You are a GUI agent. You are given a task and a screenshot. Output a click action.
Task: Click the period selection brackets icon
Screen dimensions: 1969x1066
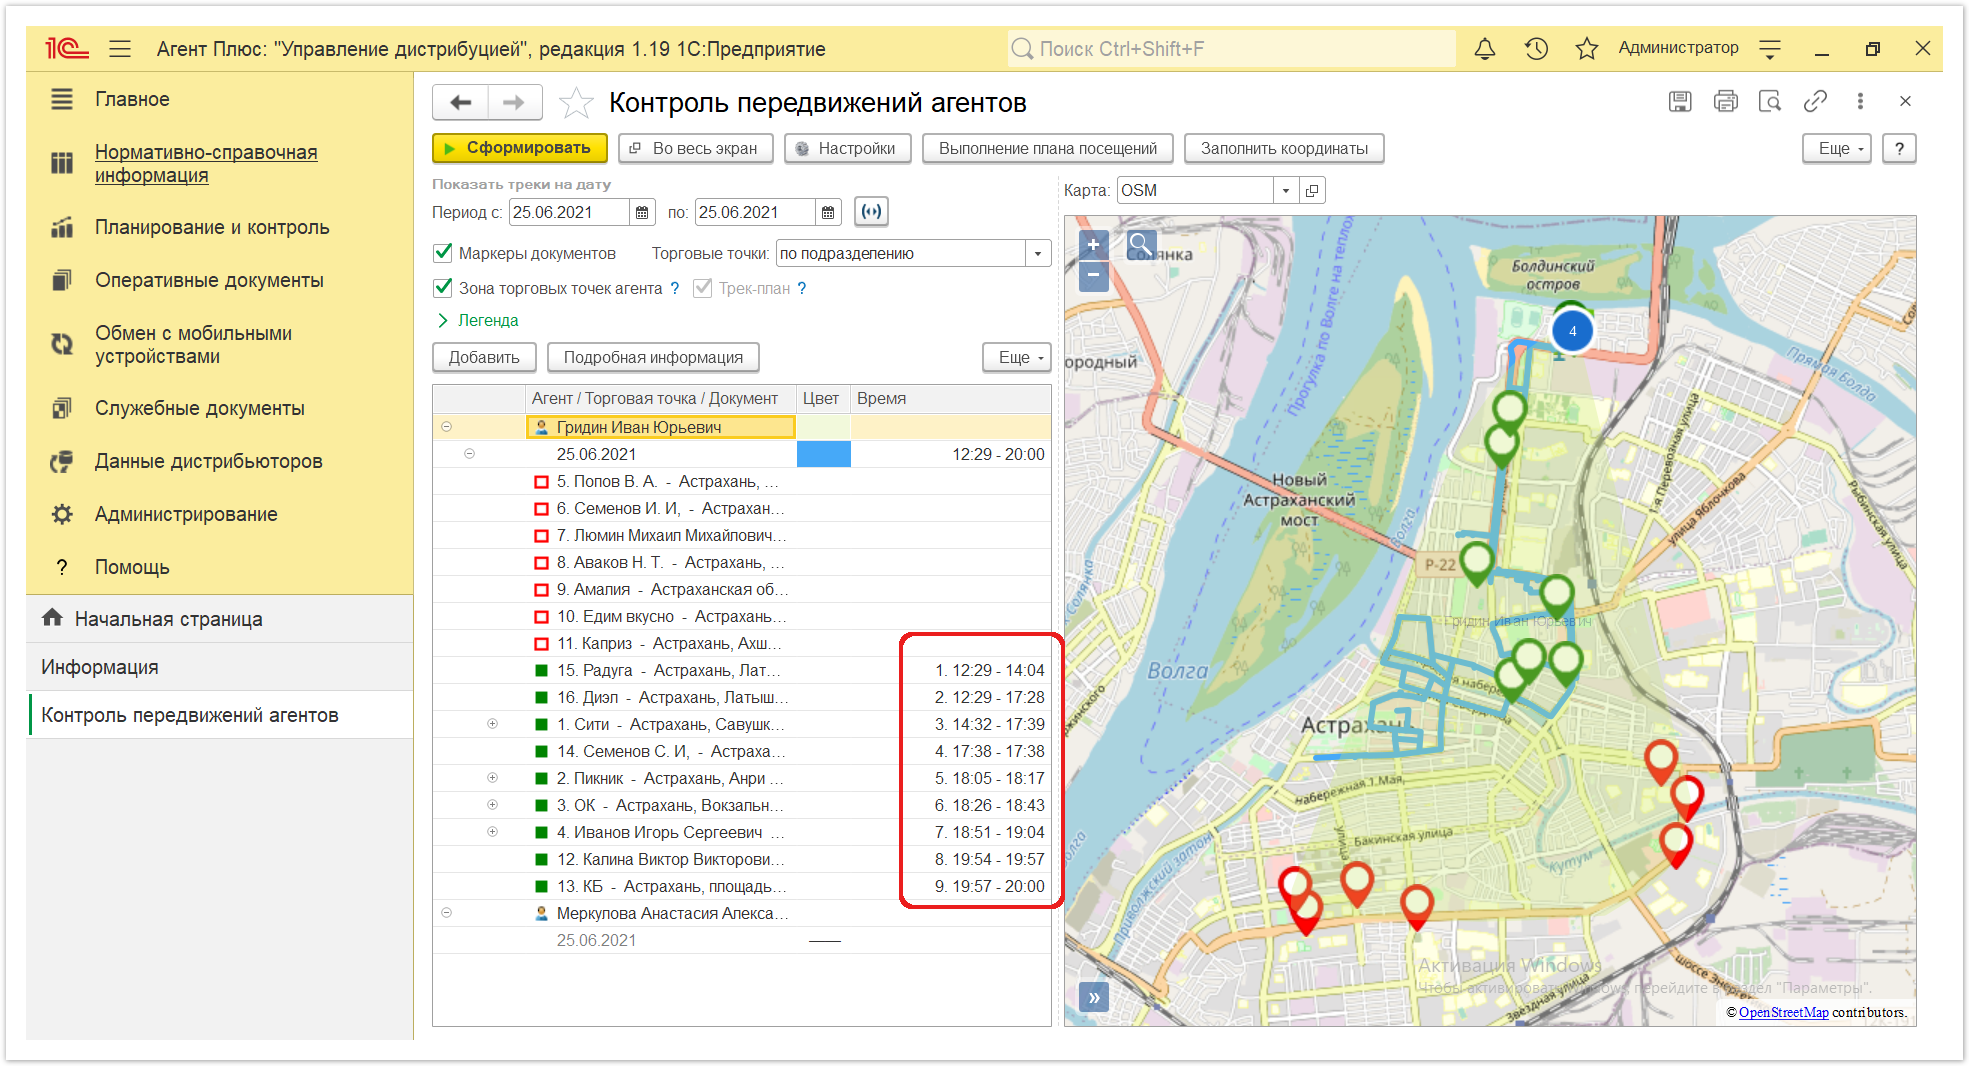point(872,212)
